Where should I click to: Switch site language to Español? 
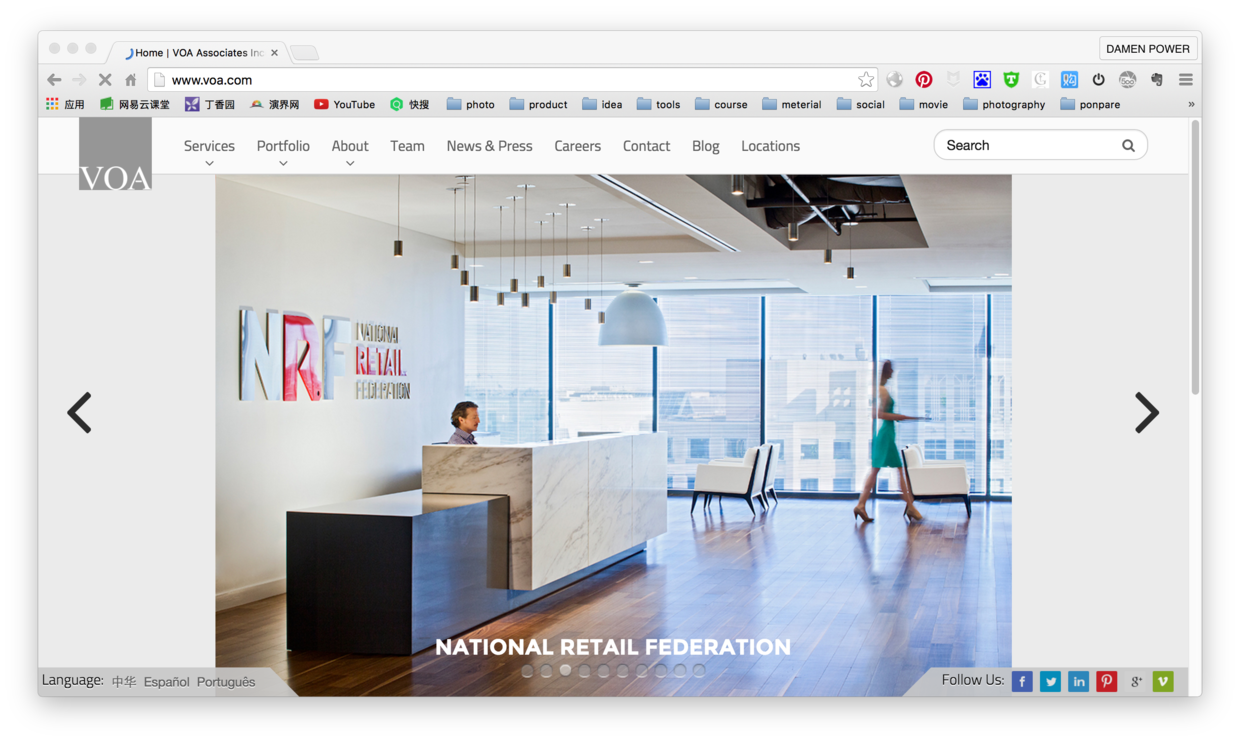(x=166, y=682)
